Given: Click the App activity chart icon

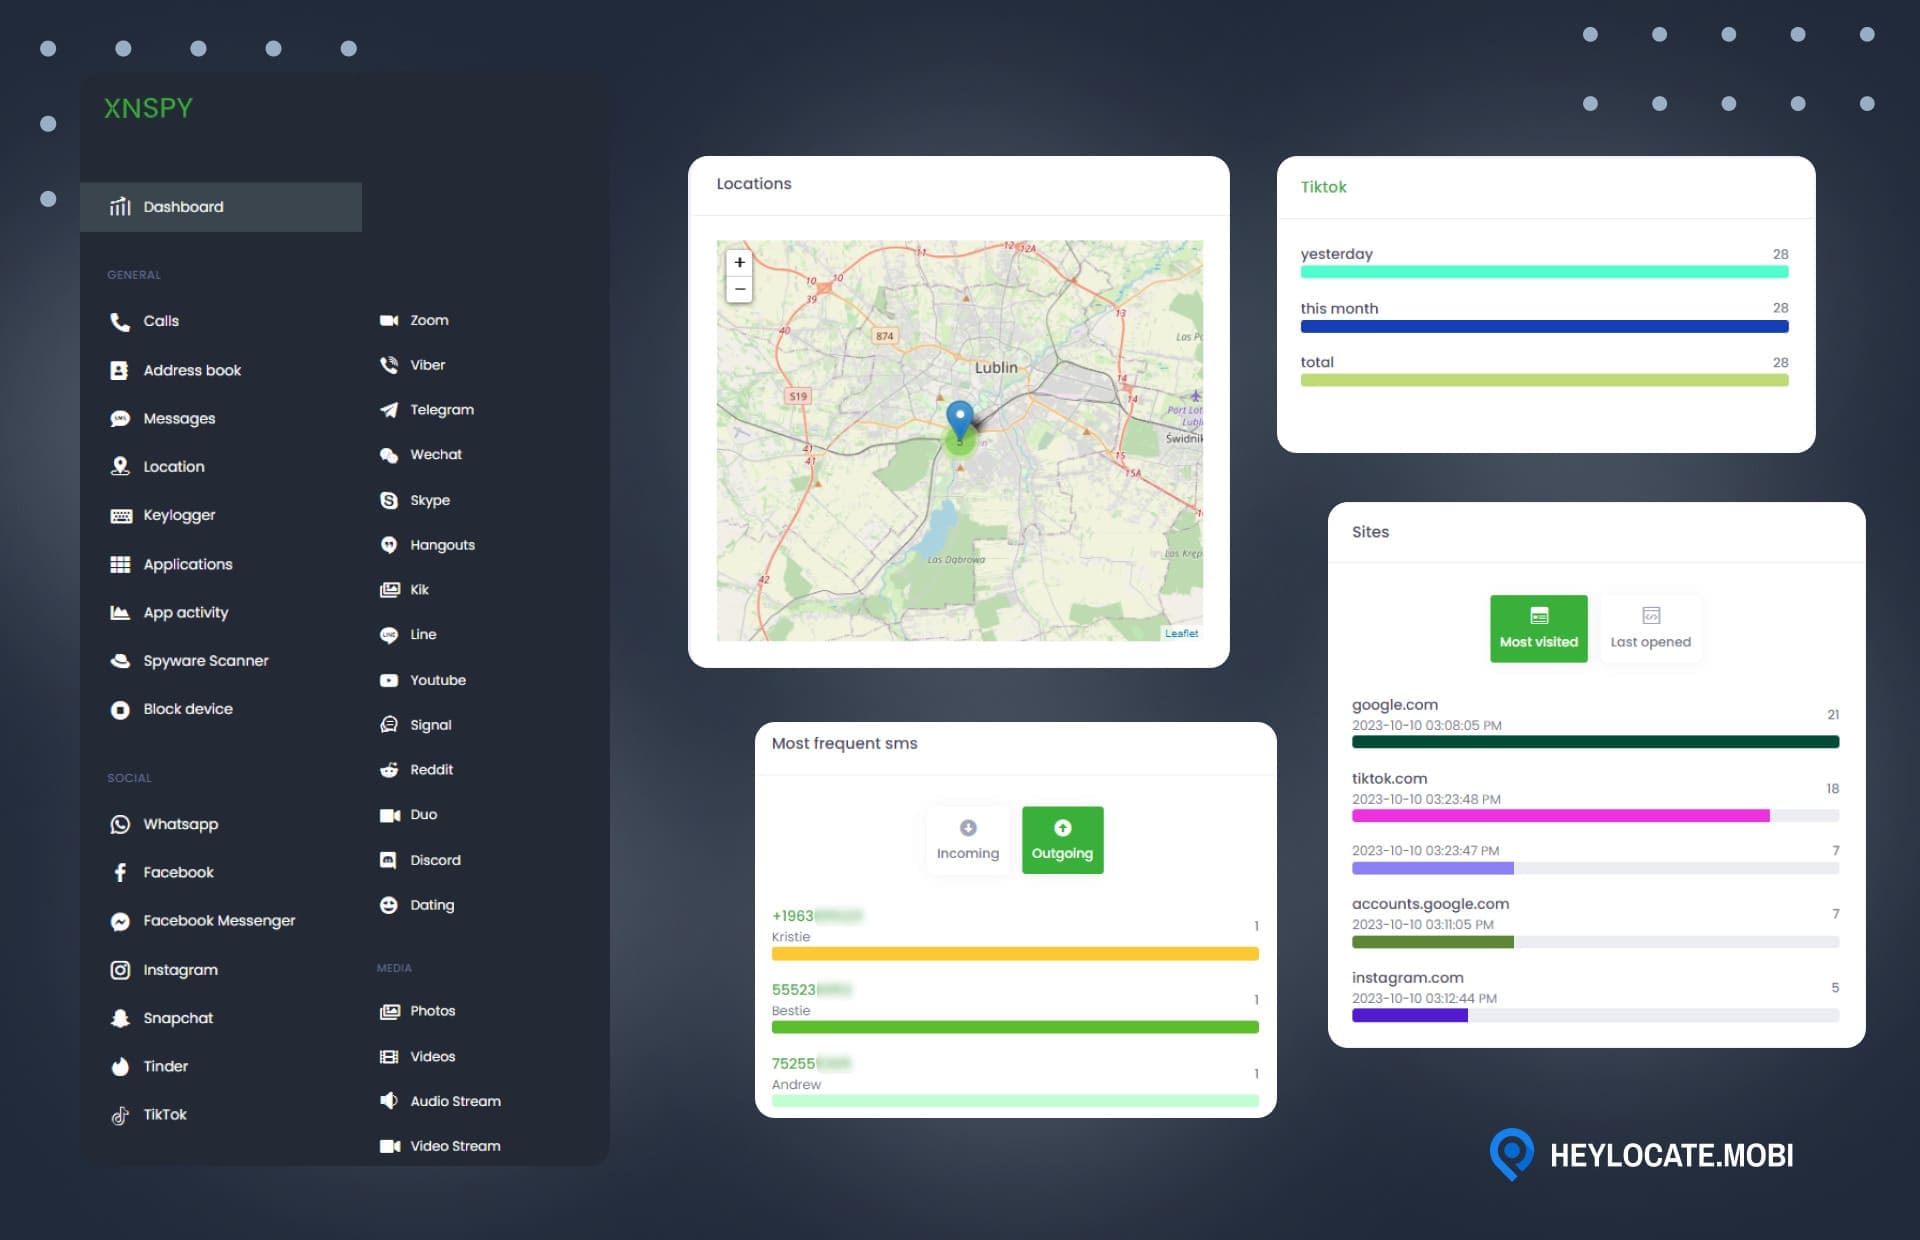Looking at the screenshot, I should click(x=120, y=612).
